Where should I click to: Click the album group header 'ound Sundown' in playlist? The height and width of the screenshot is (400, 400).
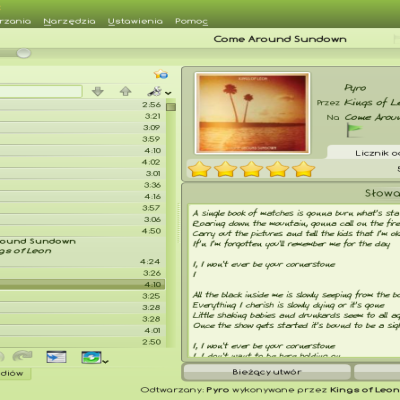point(38,241)
